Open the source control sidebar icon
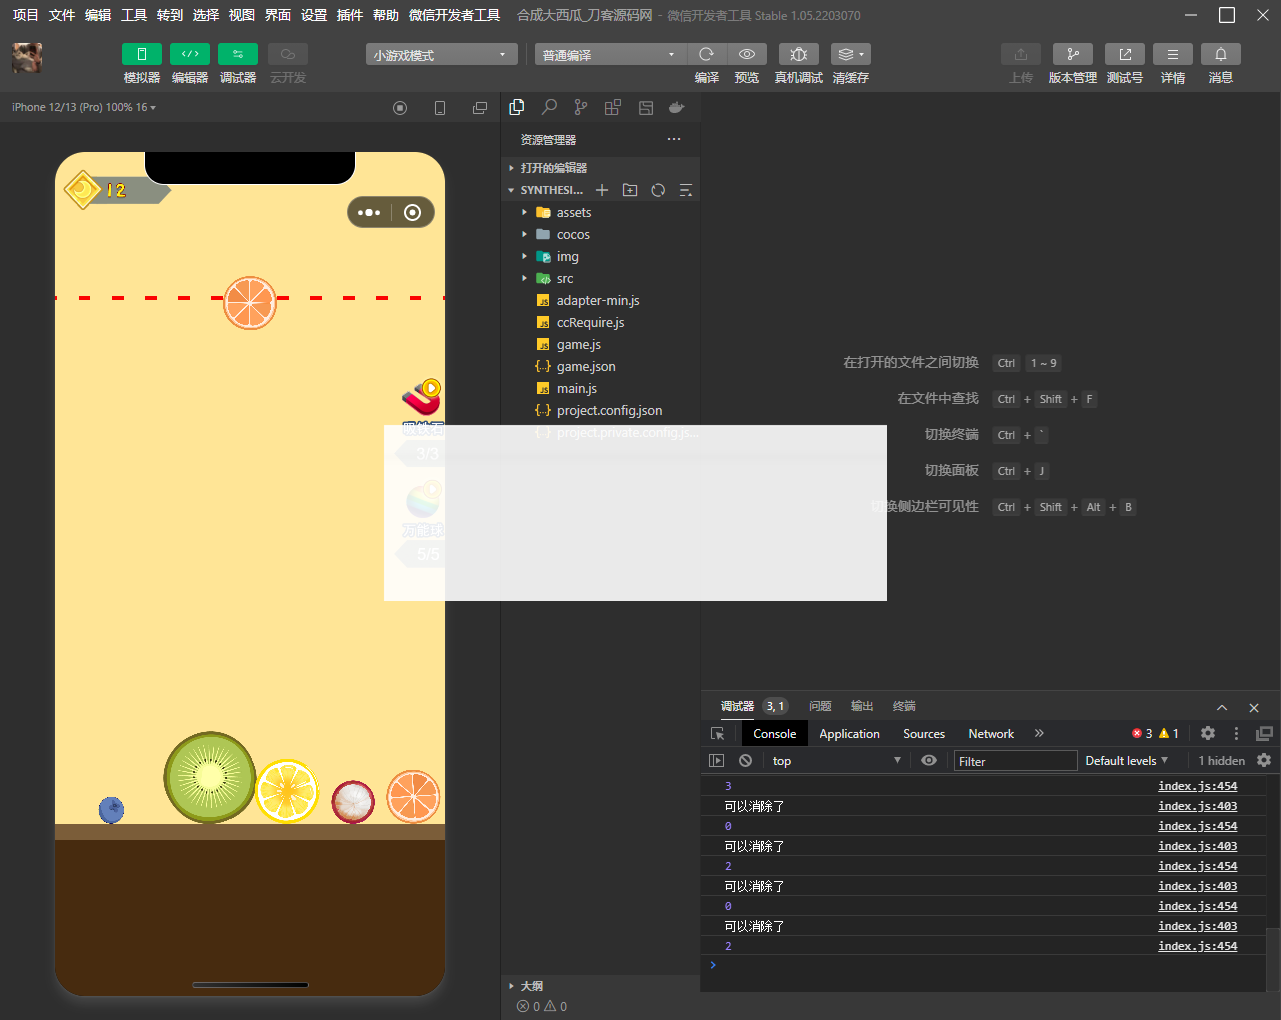This screenshot has width=1281, height=1020. (581, 107)
